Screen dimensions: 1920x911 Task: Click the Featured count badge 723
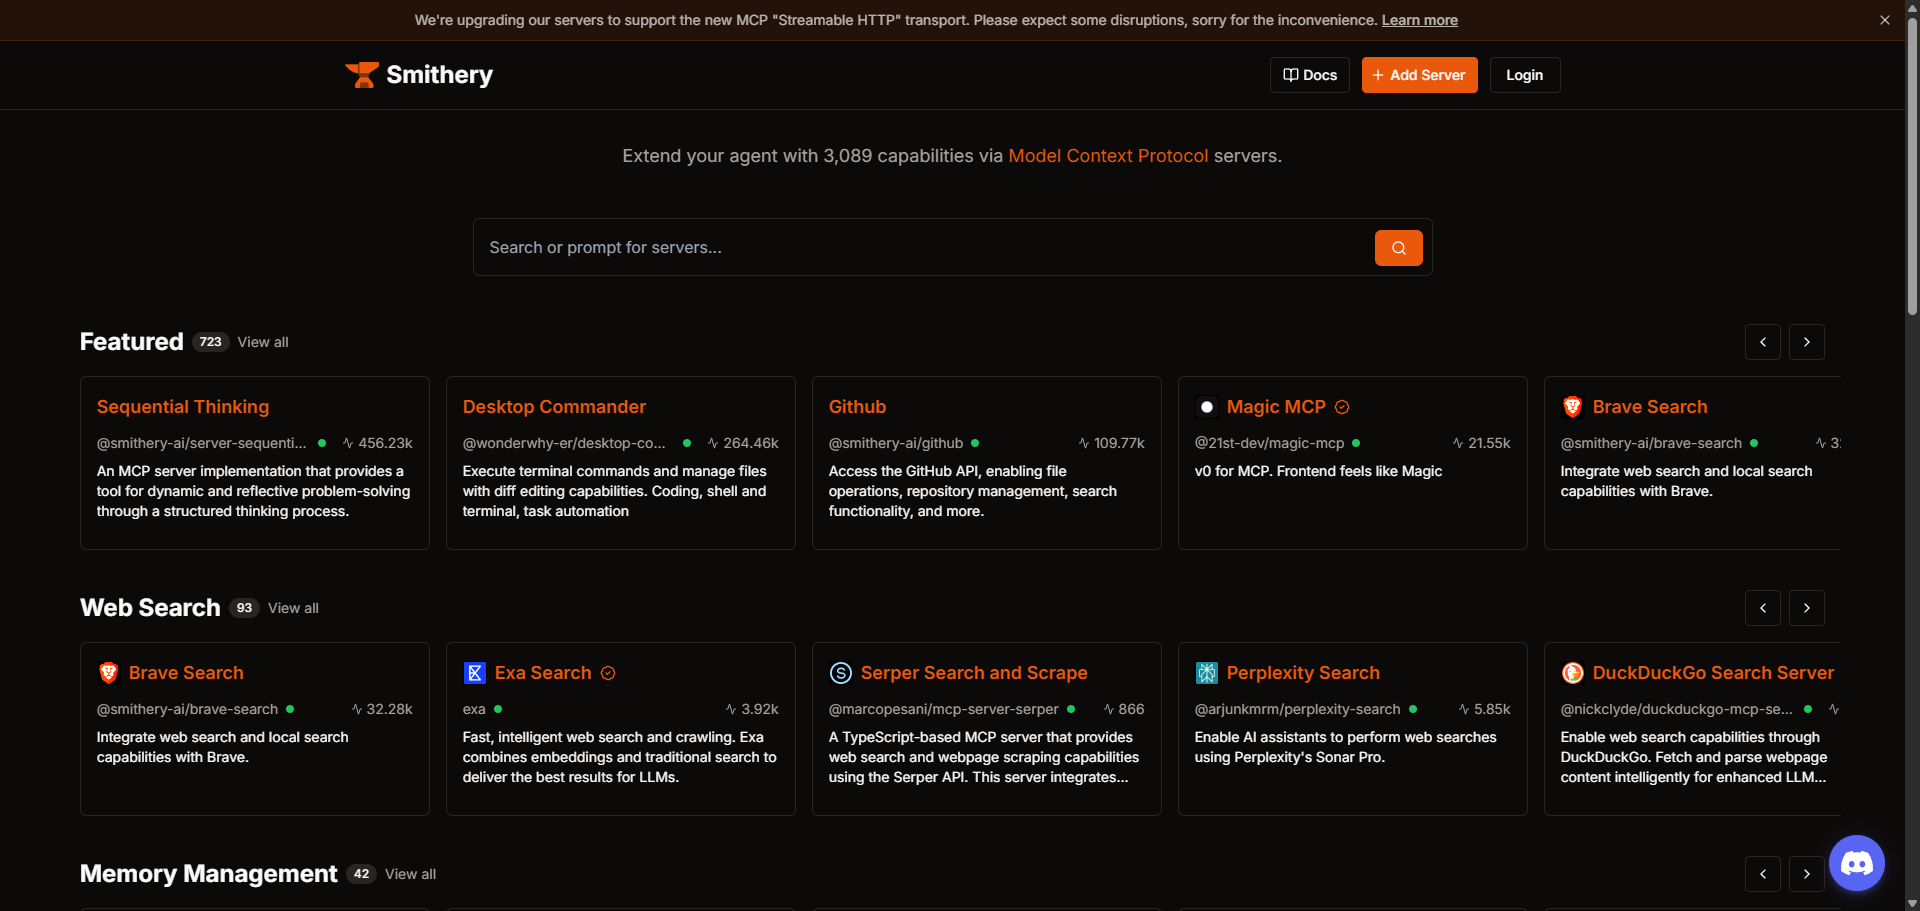coord(210,342)
